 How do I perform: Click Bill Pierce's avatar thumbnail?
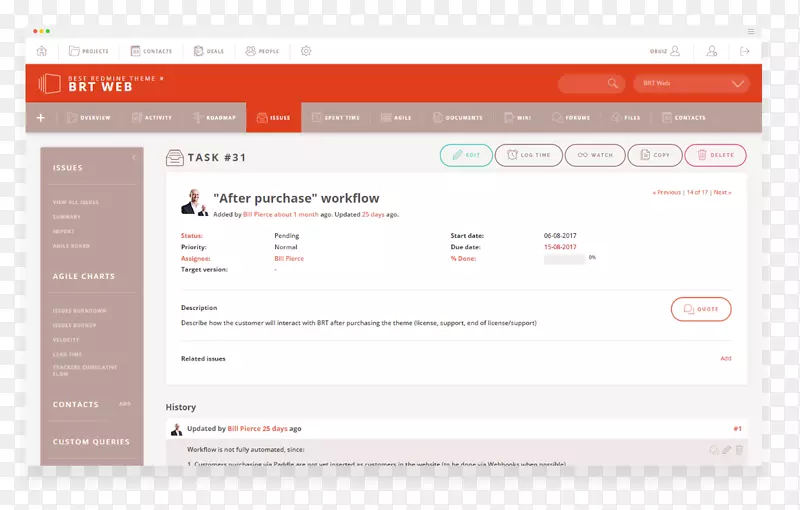[x=194, y=203]
